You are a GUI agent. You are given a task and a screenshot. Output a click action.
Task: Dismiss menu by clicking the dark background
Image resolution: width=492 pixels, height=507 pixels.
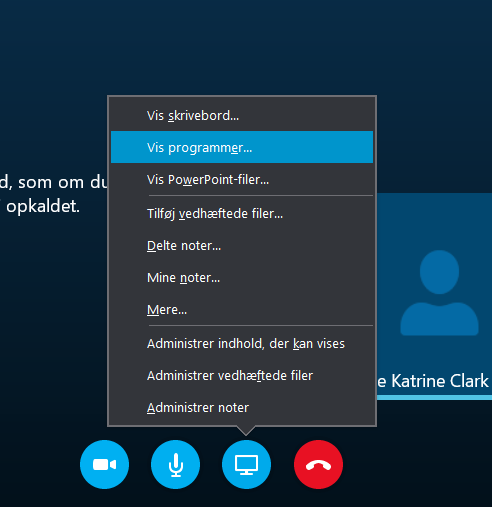click(233, 47)
